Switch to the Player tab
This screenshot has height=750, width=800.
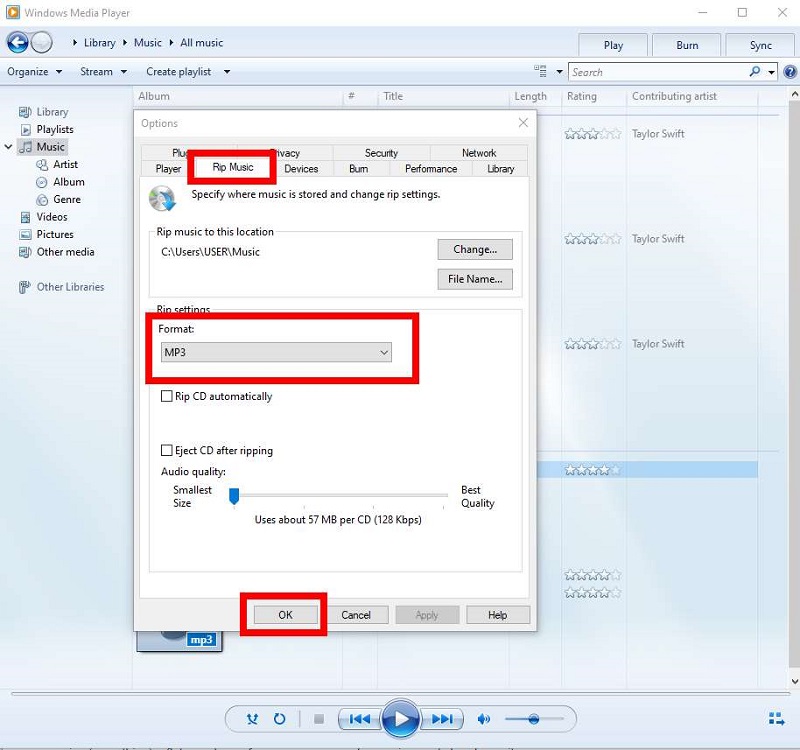168,169
